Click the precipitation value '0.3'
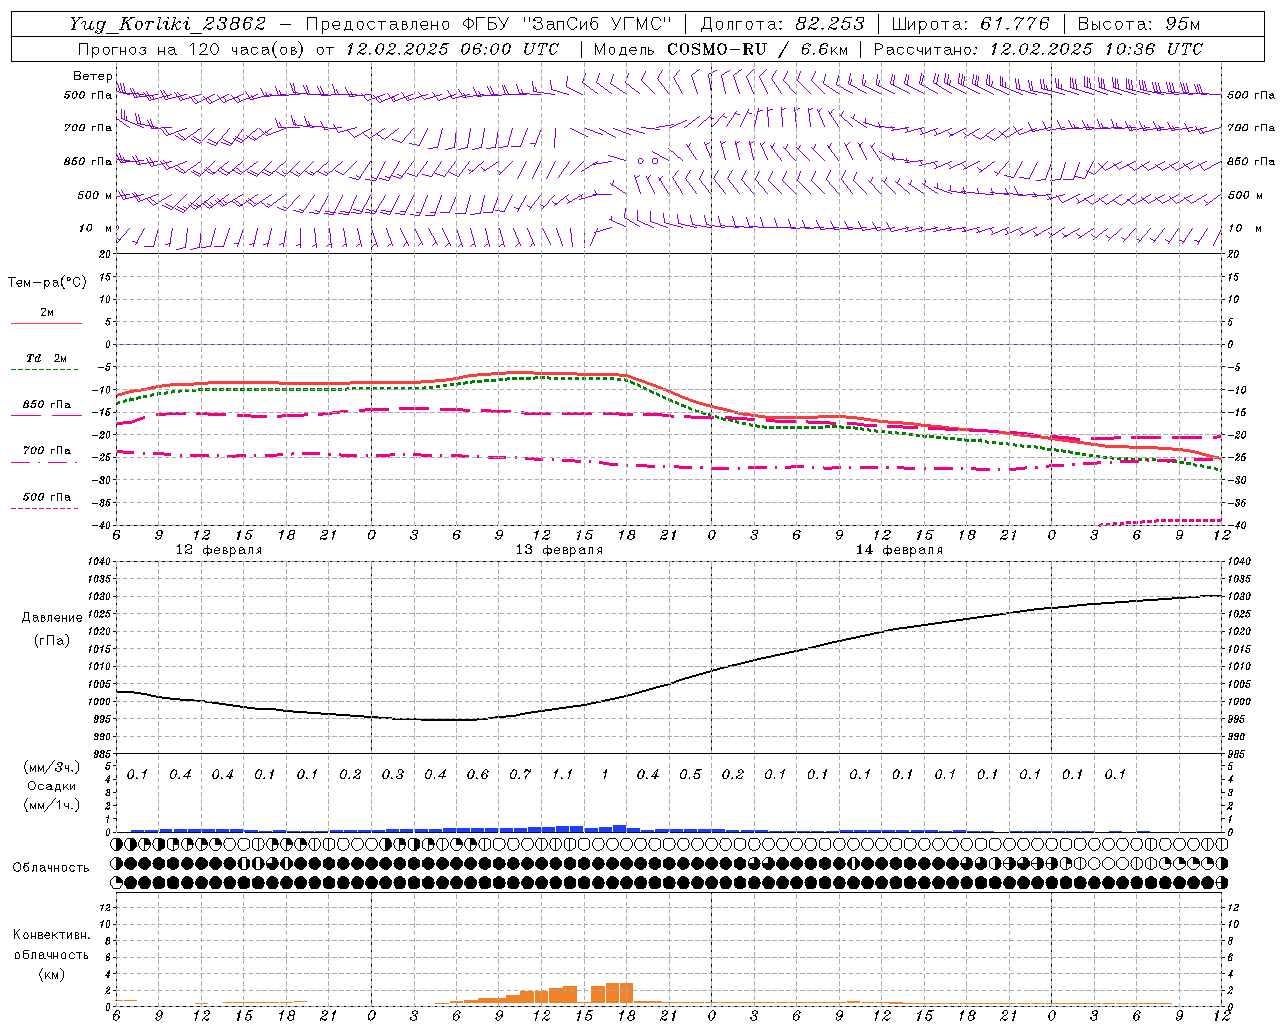This screenshot has width=1280, height=1024. click(x=392, y=774)
